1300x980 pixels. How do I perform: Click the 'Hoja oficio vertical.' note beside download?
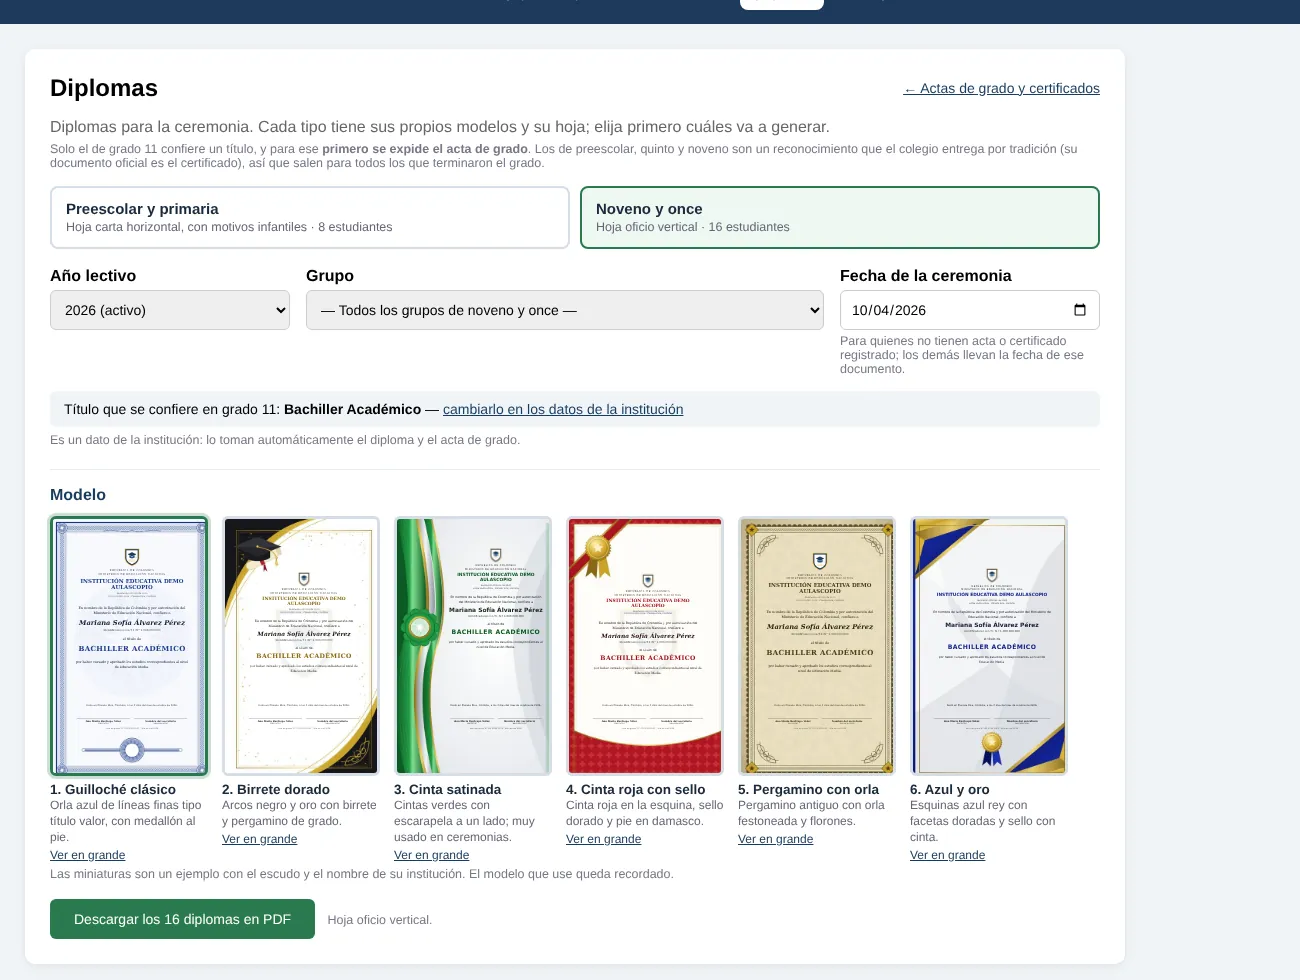[x=380, y=920]
